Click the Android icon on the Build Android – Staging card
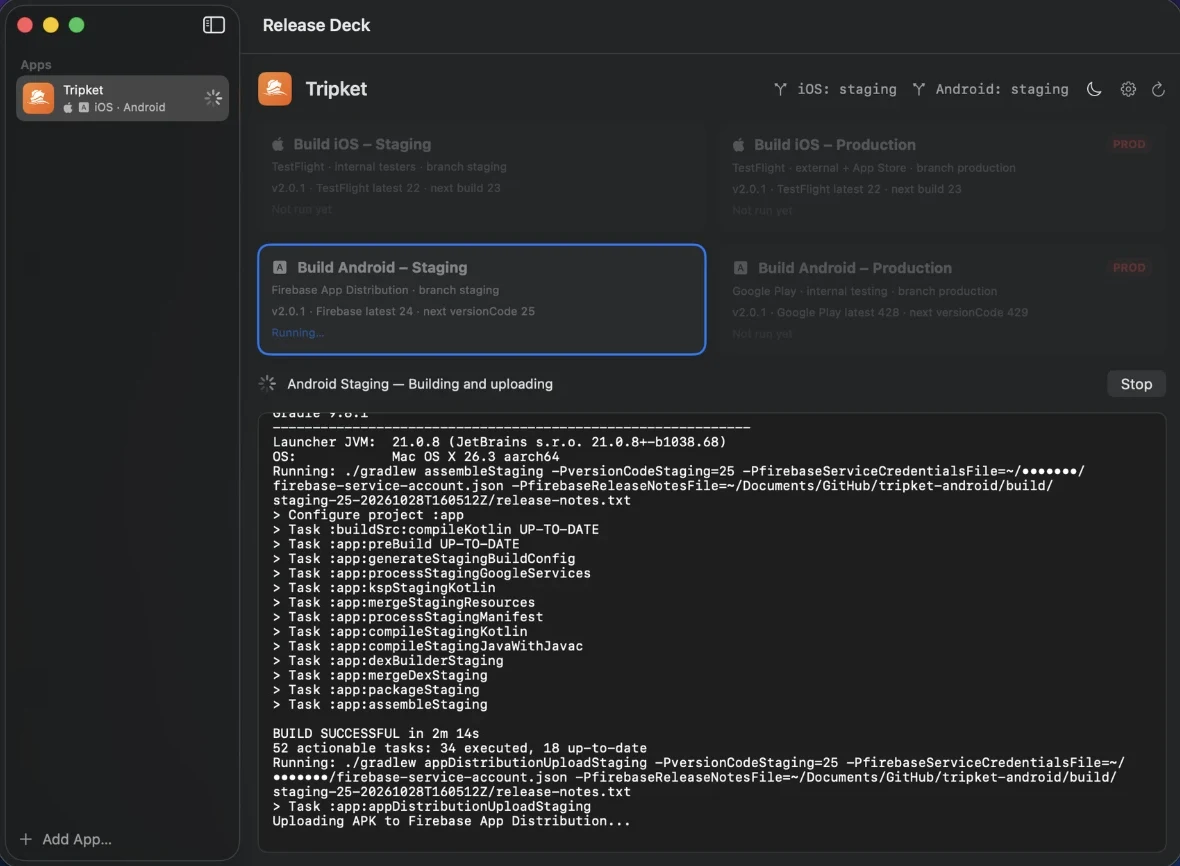 coord(279,267)
